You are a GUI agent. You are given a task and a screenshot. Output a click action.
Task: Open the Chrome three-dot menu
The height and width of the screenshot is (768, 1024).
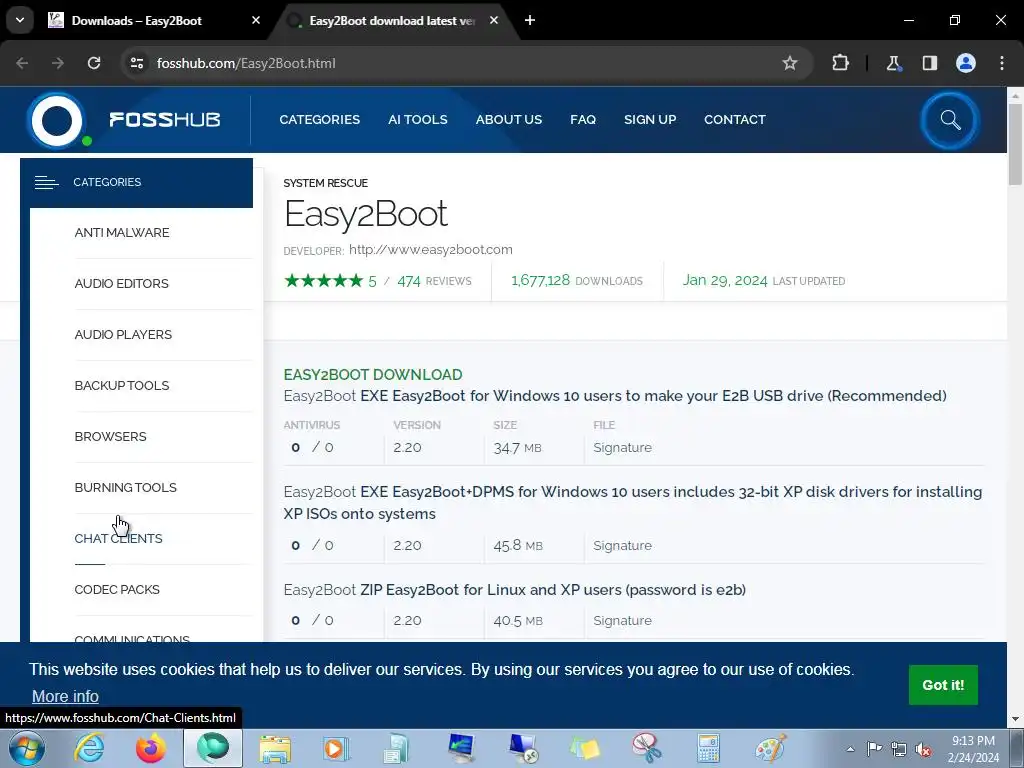click(1002, 63)
